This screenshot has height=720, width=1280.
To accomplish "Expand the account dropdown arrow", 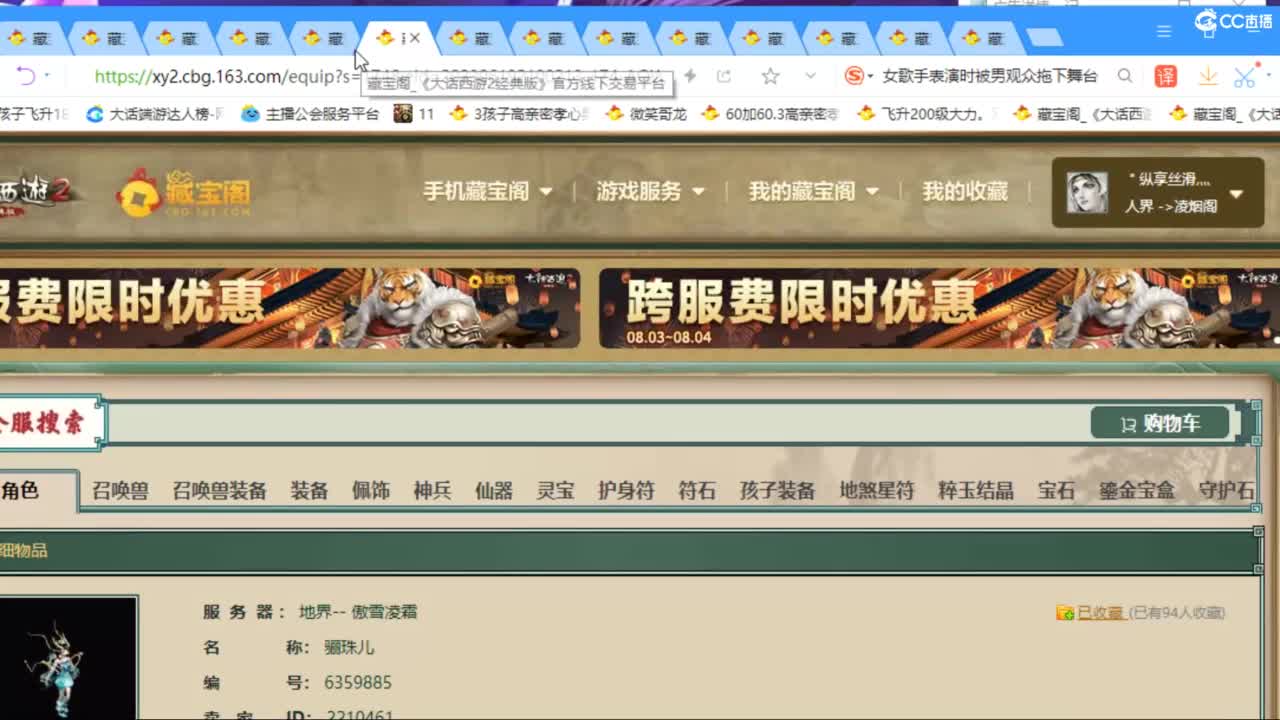I will [1236, 194].
